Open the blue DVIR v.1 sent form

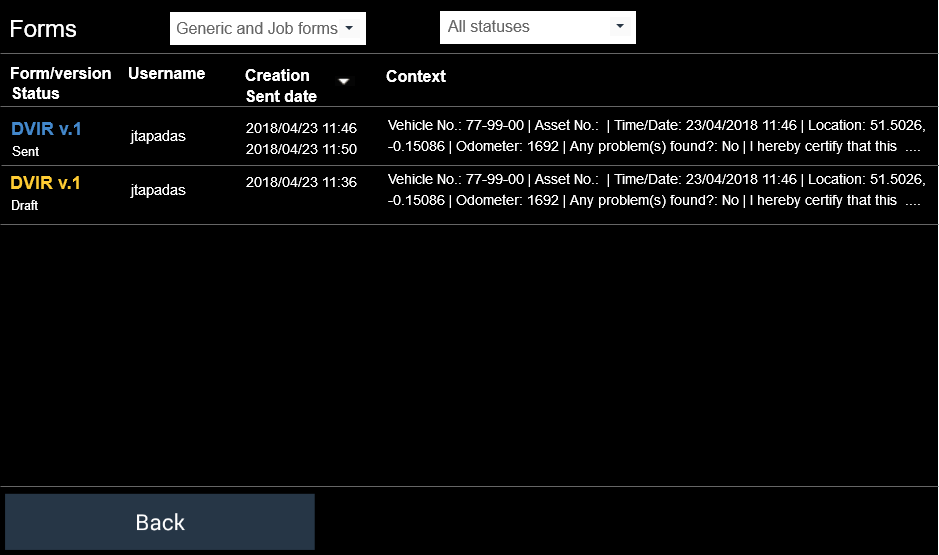tap(46, 129)
